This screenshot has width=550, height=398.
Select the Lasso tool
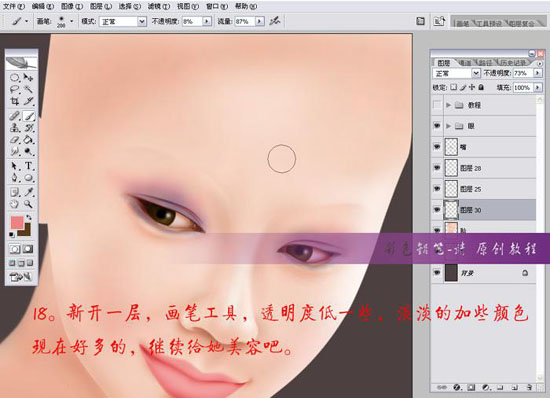pyautogui.click(x=14, y=89)
